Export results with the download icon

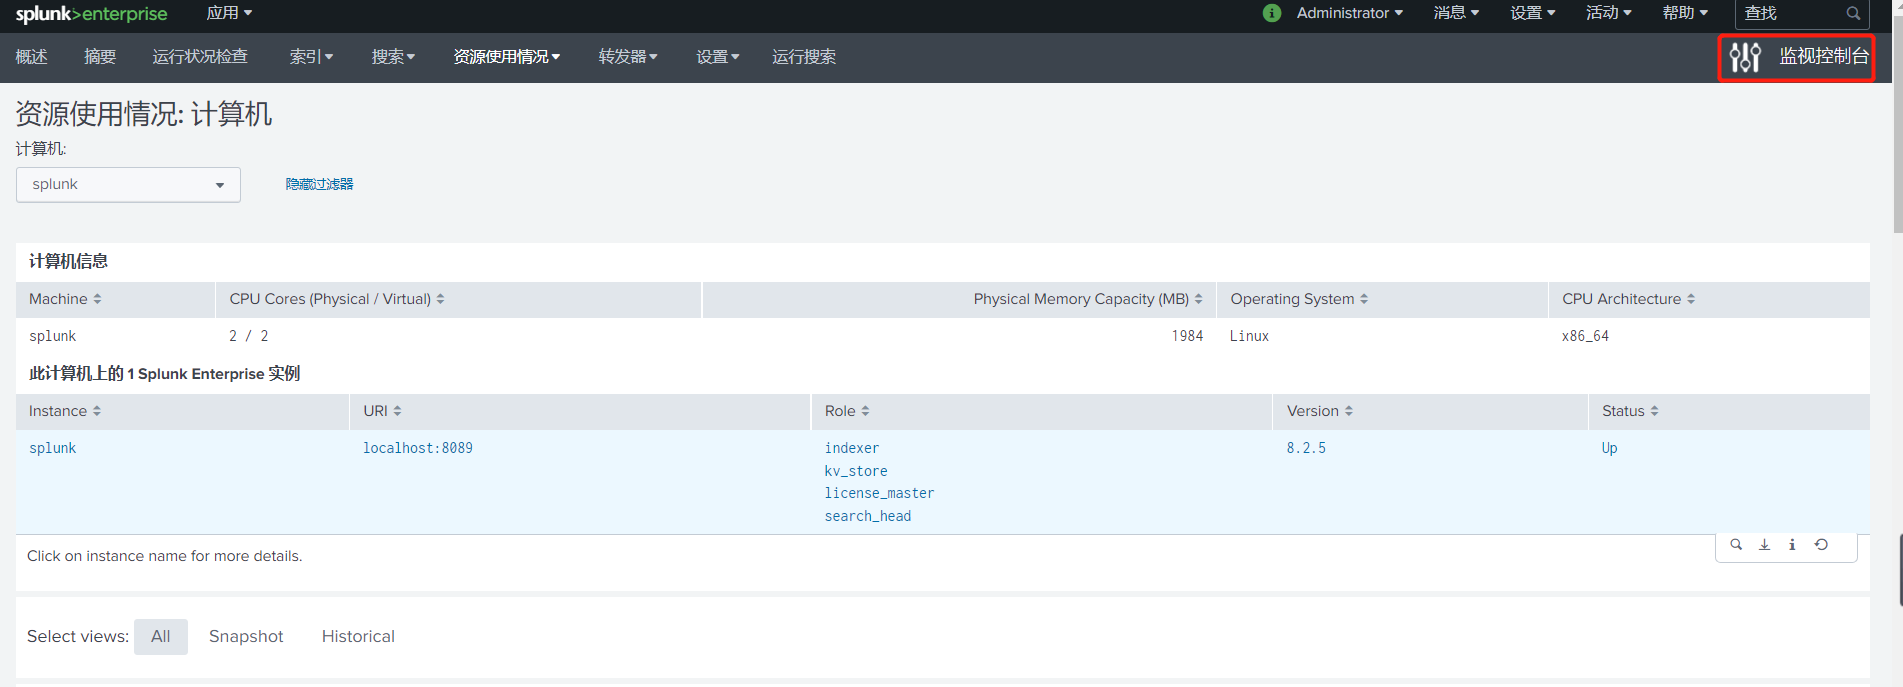coord(1764,545)
